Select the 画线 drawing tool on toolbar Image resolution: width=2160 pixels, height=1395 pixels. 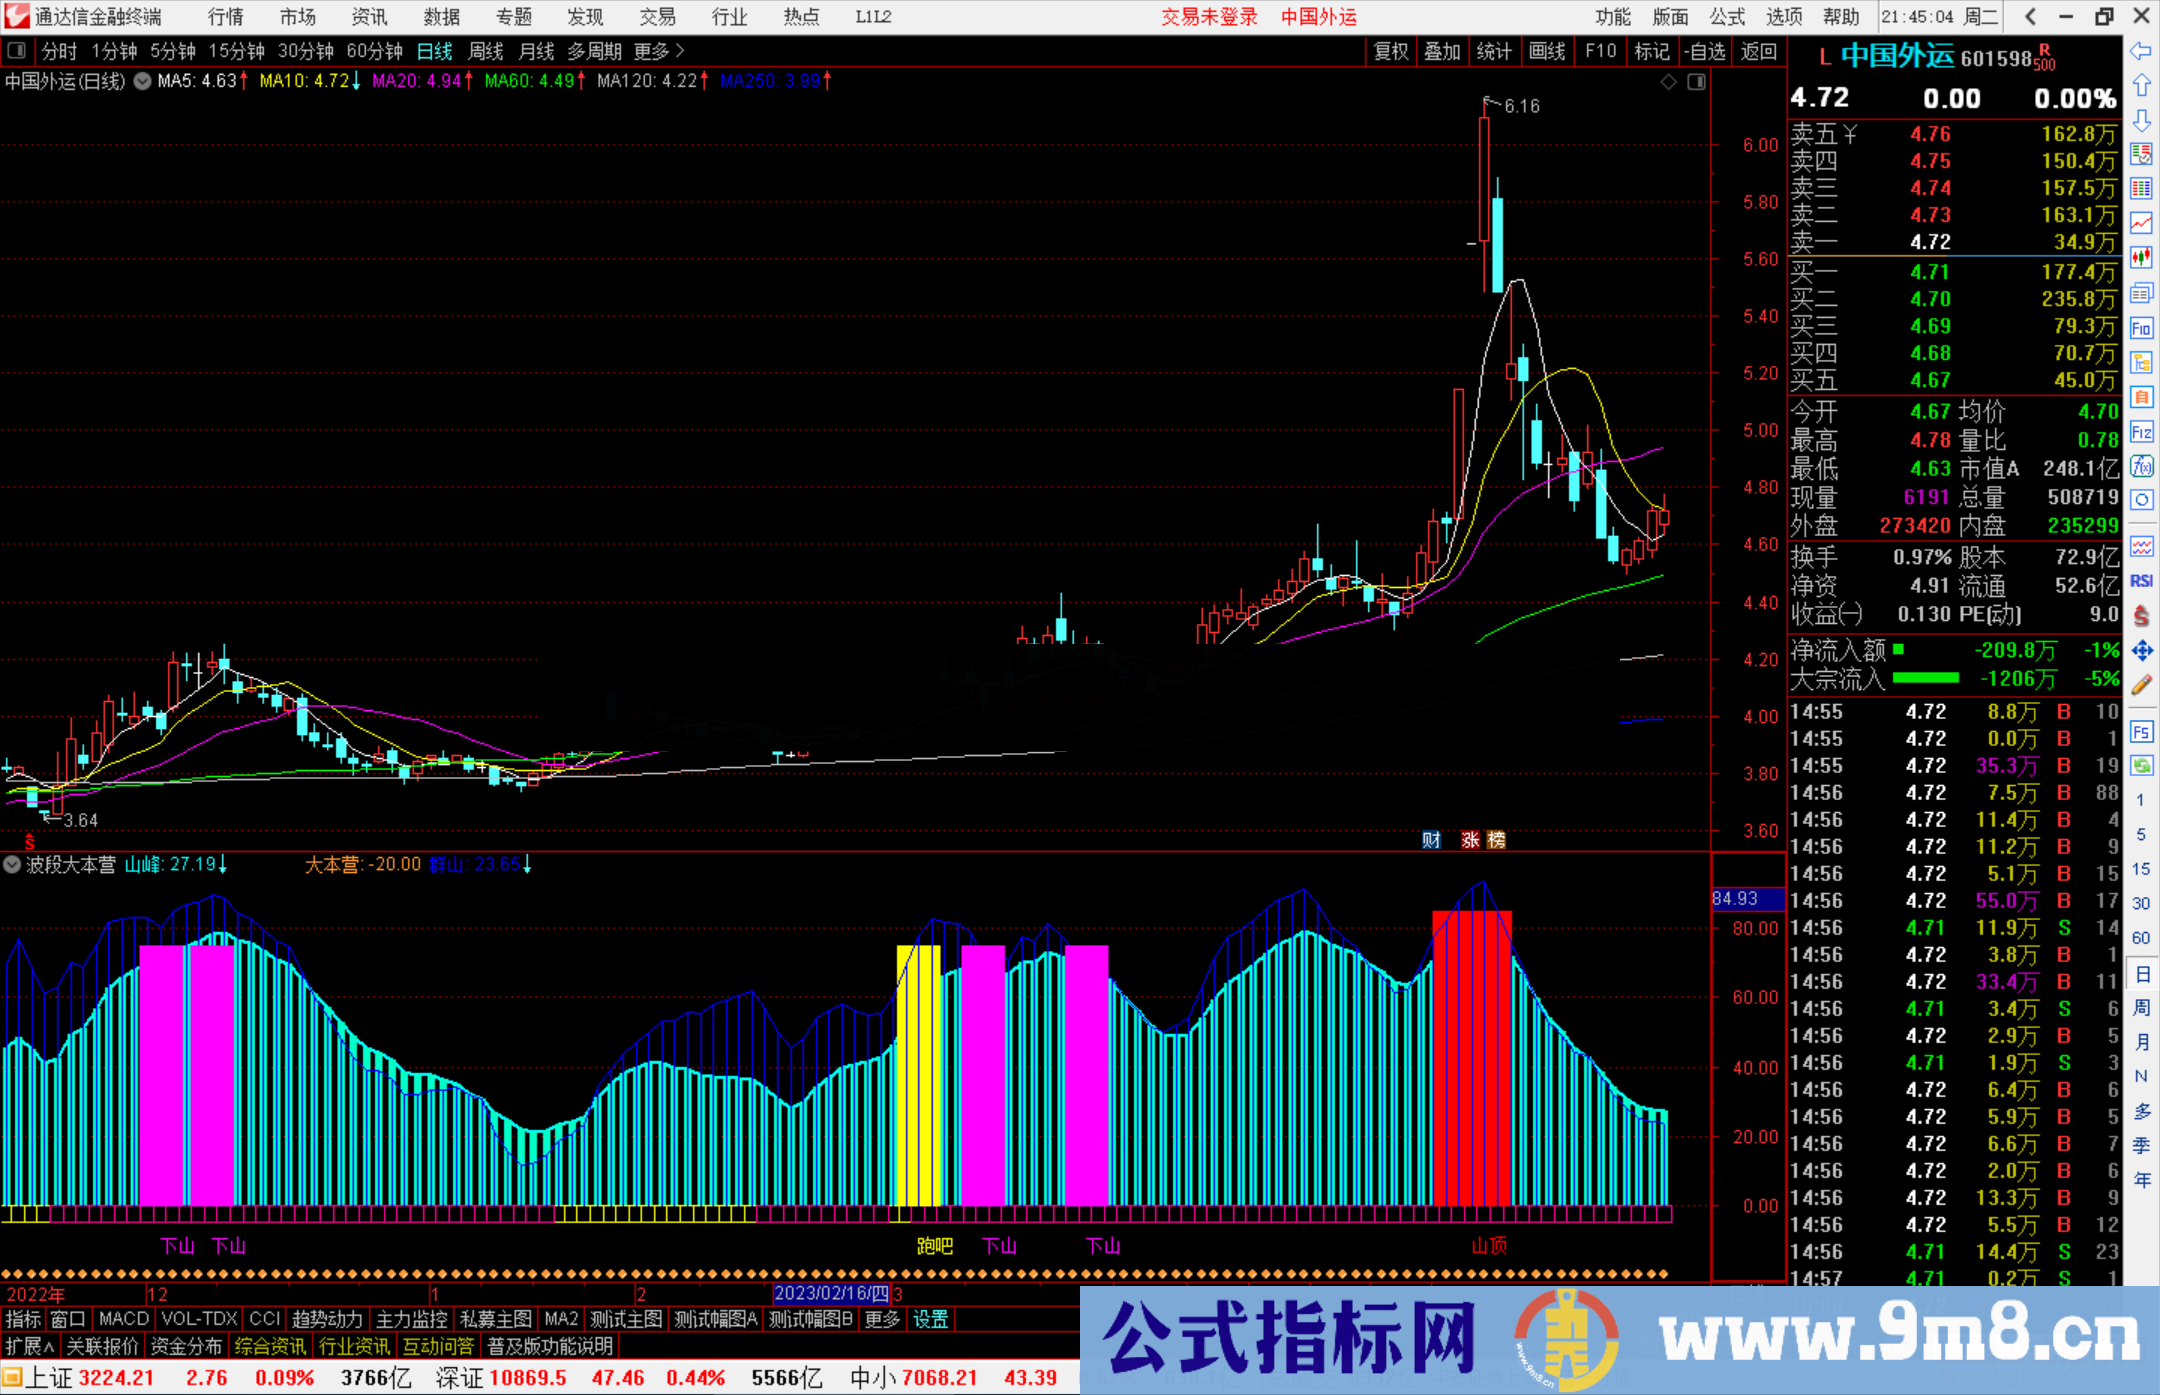tap(1548, 51)
